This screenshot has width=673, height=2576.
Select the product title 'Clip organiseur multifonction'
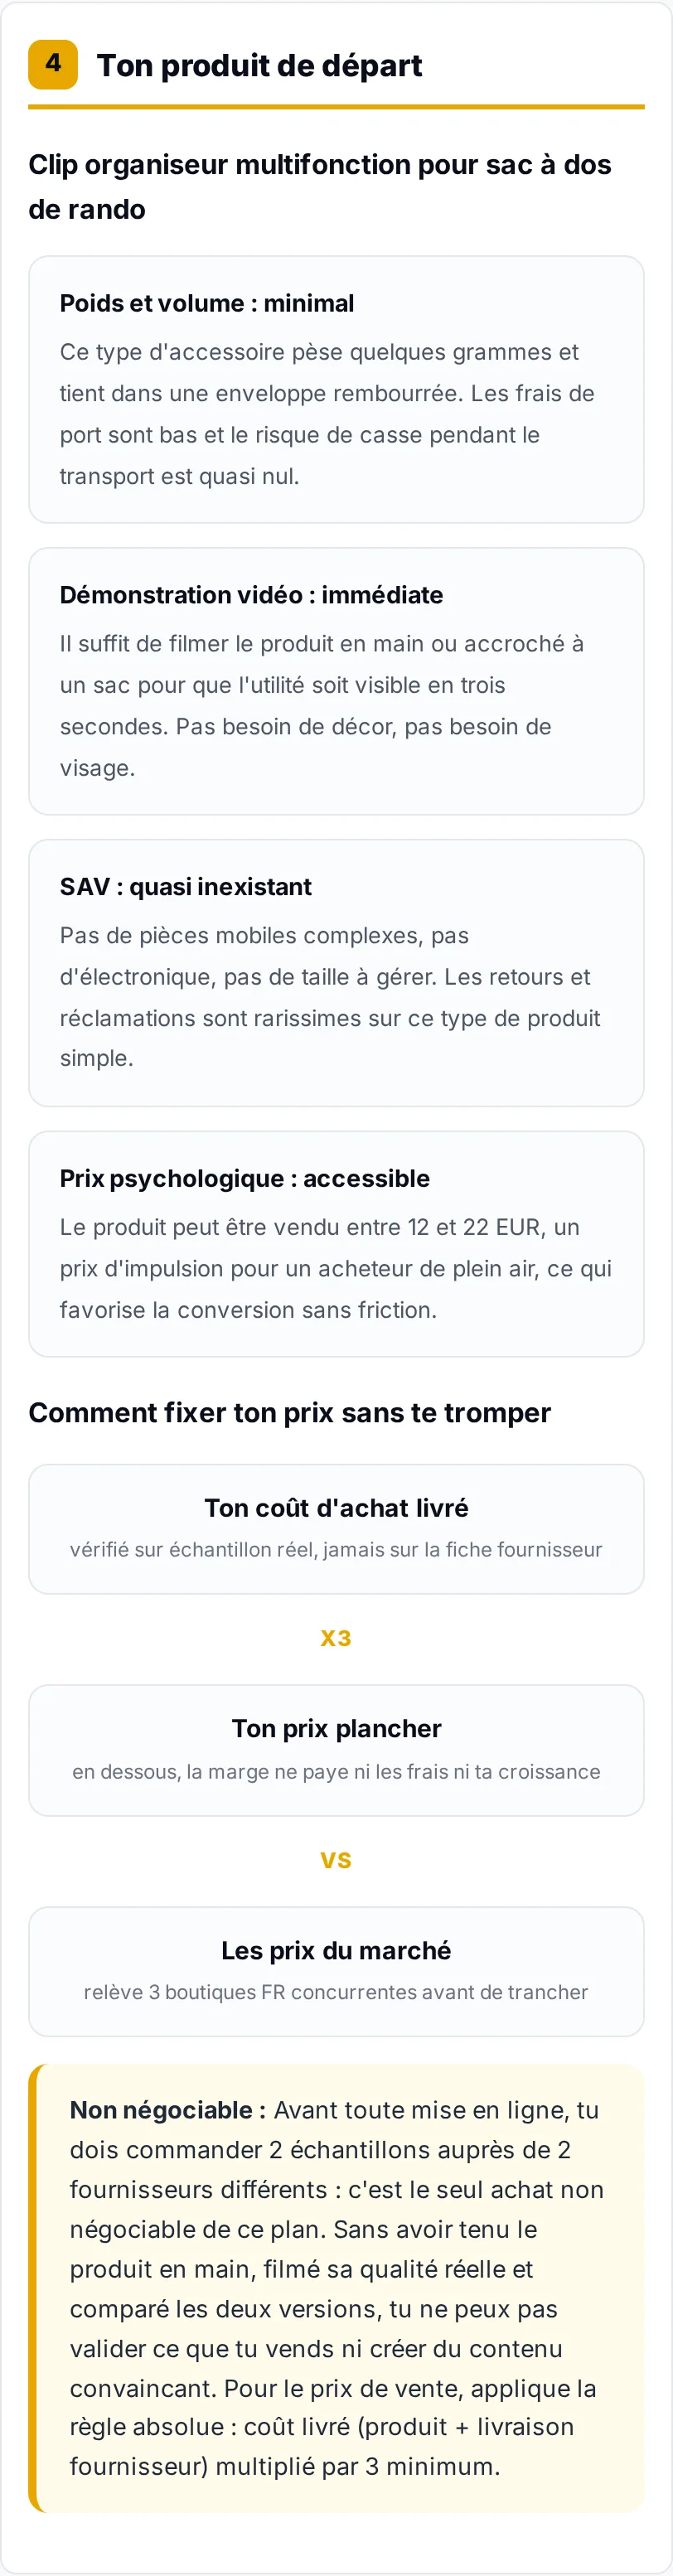tap(320, 187)
